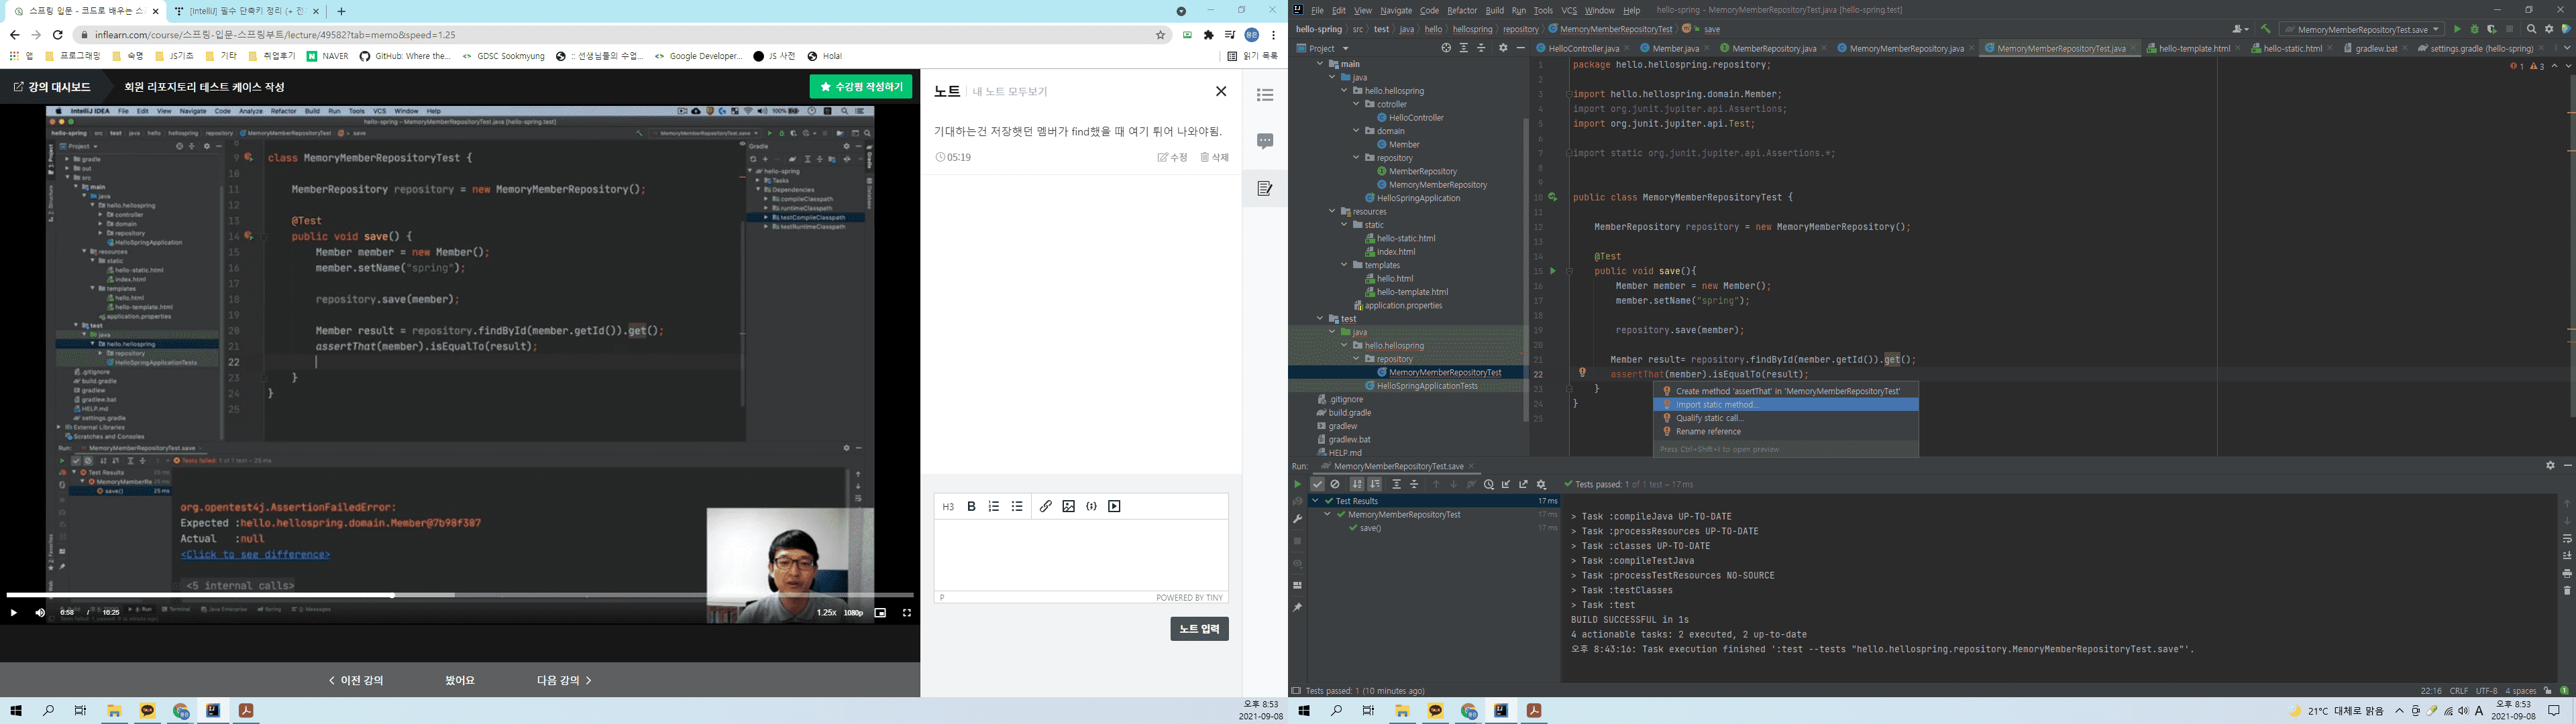Start debugging with the green bug icon
This screenshot has height=724, width=2576.
coord(2474,29)
